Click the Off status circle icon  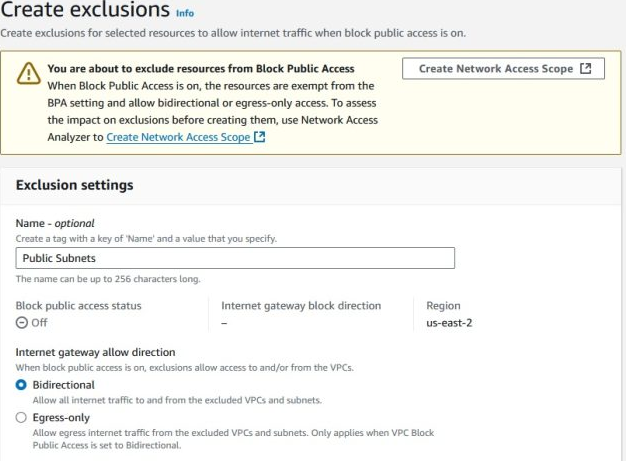[22, 323]
